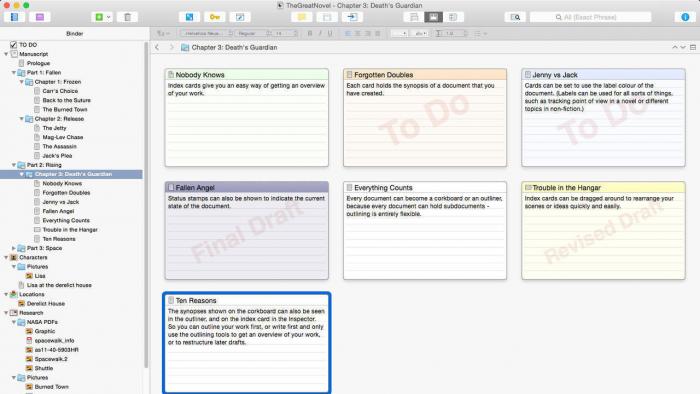Click the split editor icon in the header
This screenshot has height=394, width=700.
coord(693,47)
